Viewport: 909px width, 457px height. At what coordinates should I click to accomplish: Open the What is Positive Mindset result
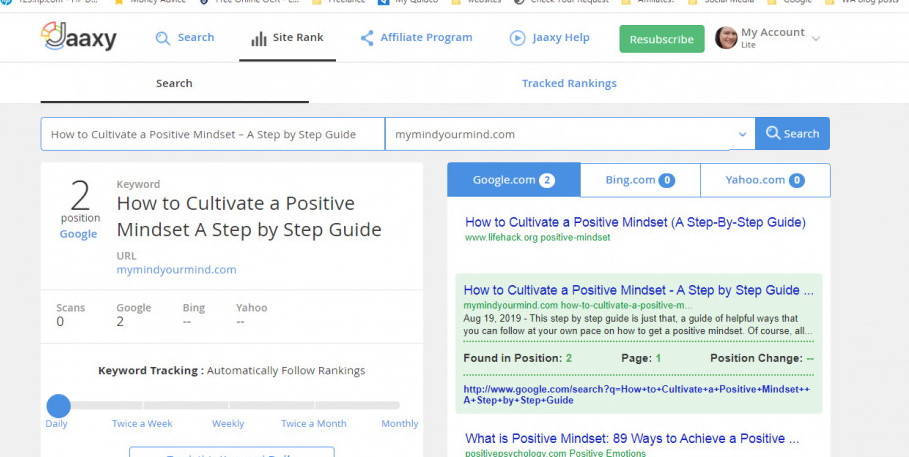[632, 438]
